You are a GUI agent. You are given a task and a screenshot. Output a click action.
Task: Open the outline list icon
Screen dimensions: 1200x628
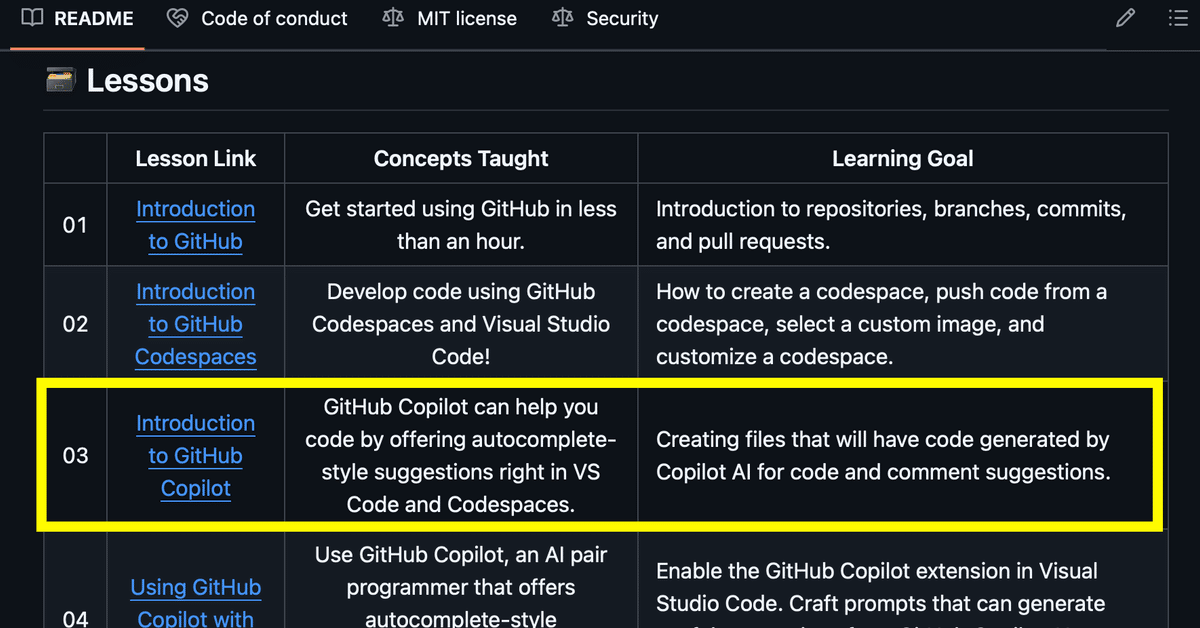coord(1179,18)
